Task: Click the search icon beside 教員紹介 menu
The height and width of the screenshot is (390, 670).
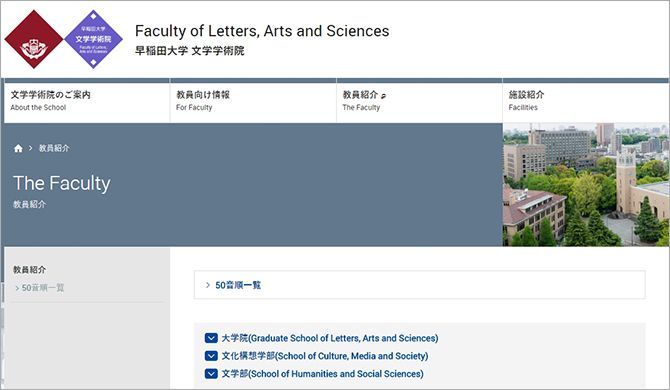Action: point(383,96)
